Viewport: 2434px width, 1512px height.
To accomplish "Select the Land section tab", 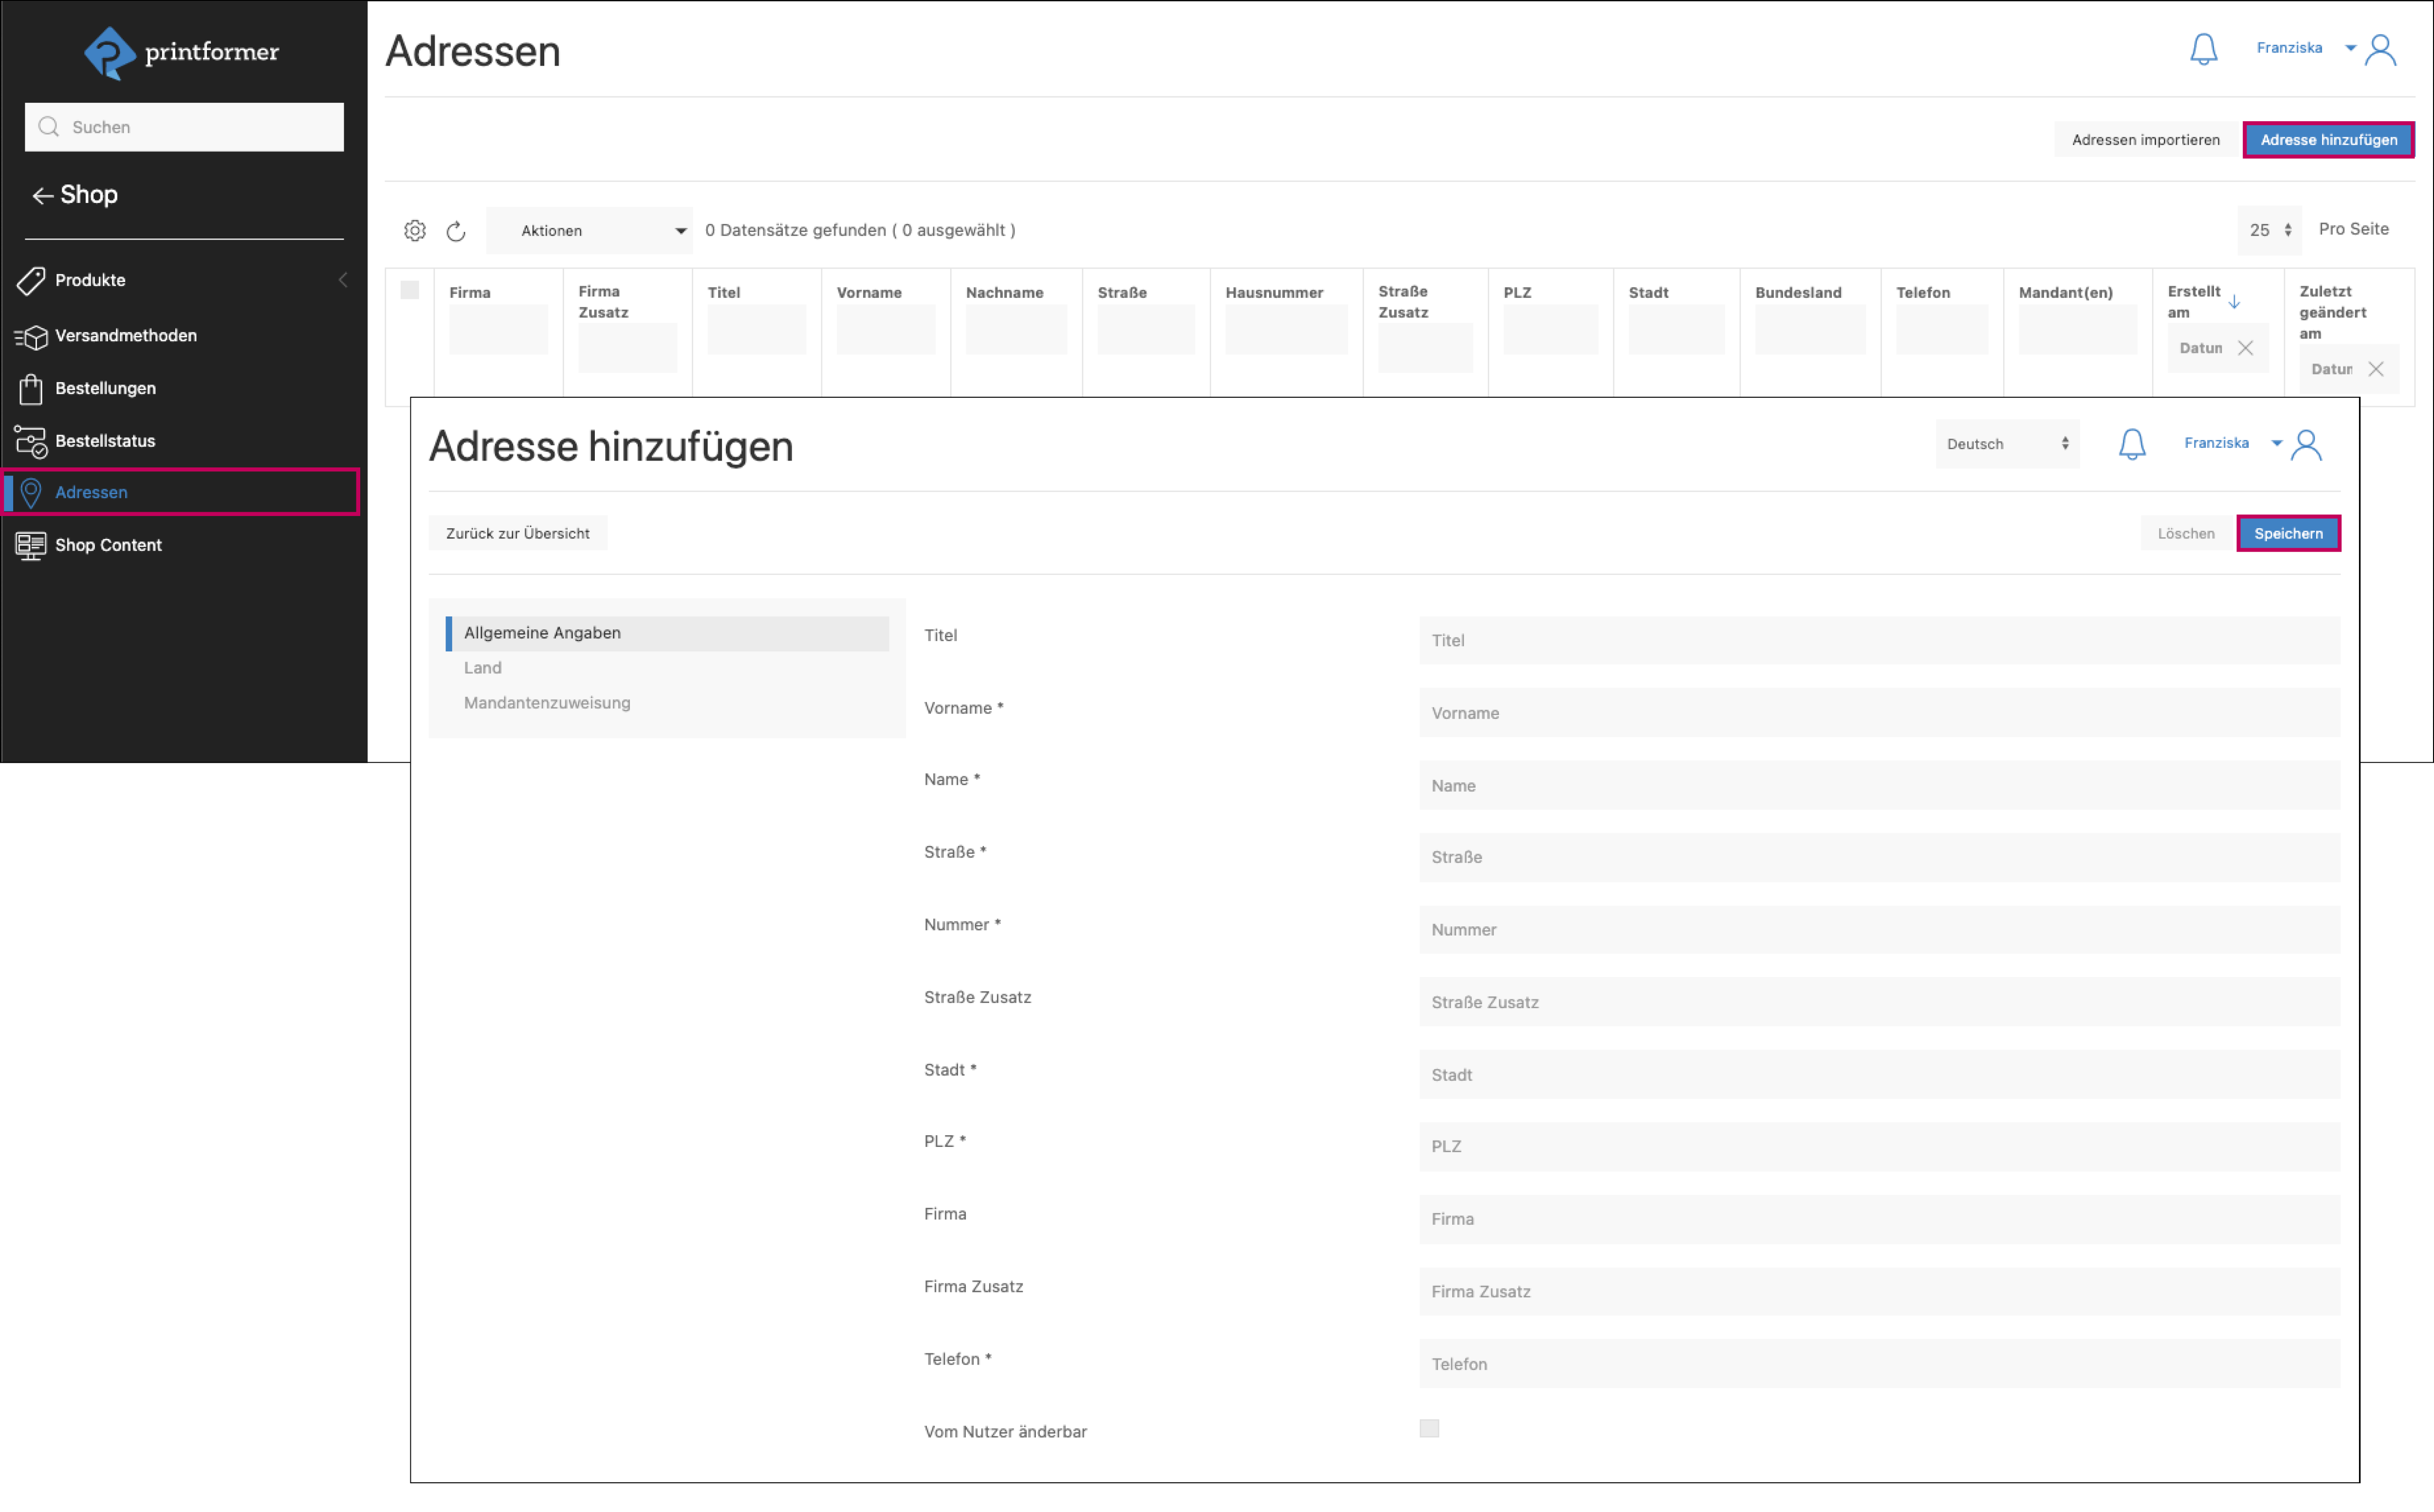I will coord(482,668).
